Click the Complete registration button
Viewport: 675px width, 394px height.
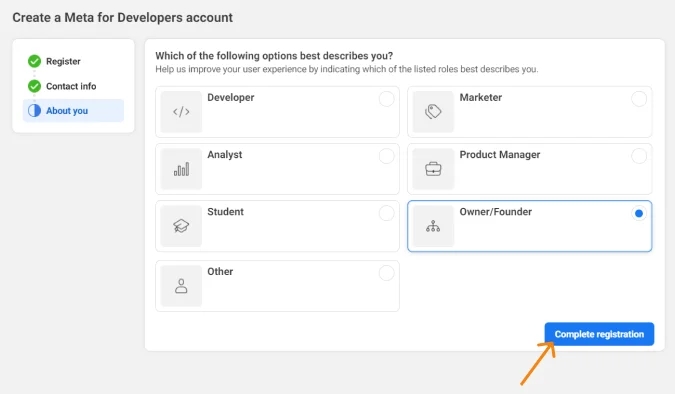point(599,334)
